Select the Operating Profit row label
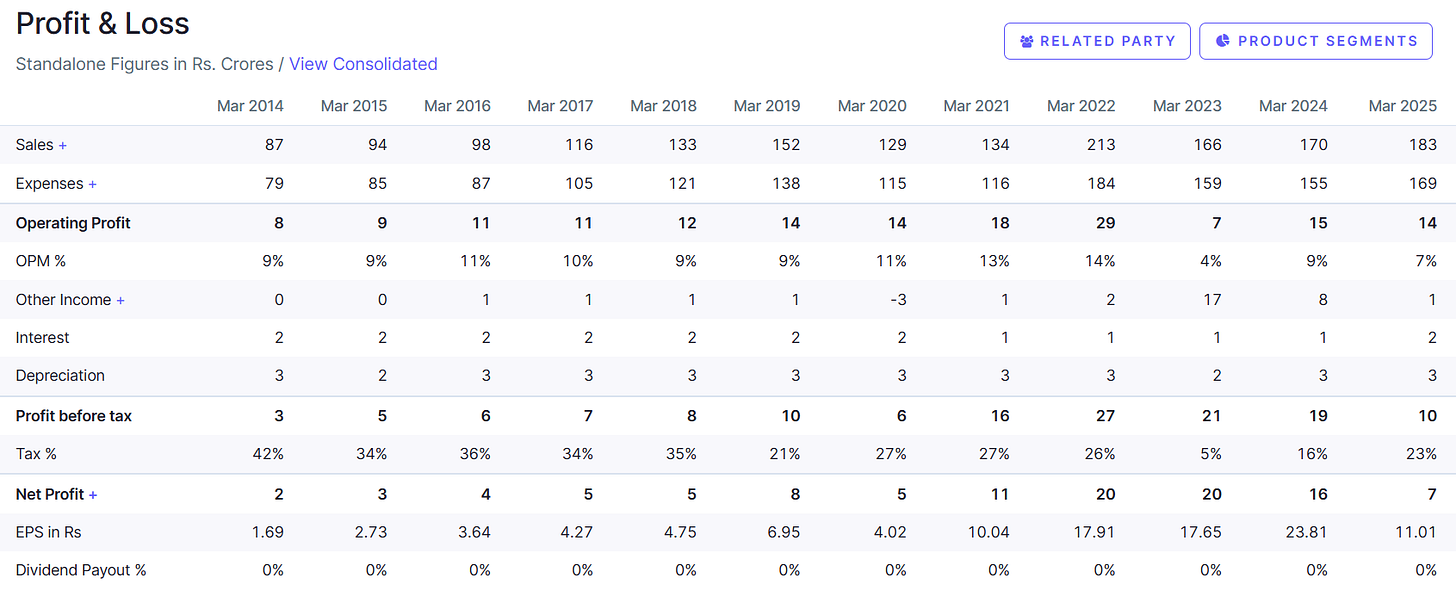Screen dimensions: 1456x592 (73, 223)
